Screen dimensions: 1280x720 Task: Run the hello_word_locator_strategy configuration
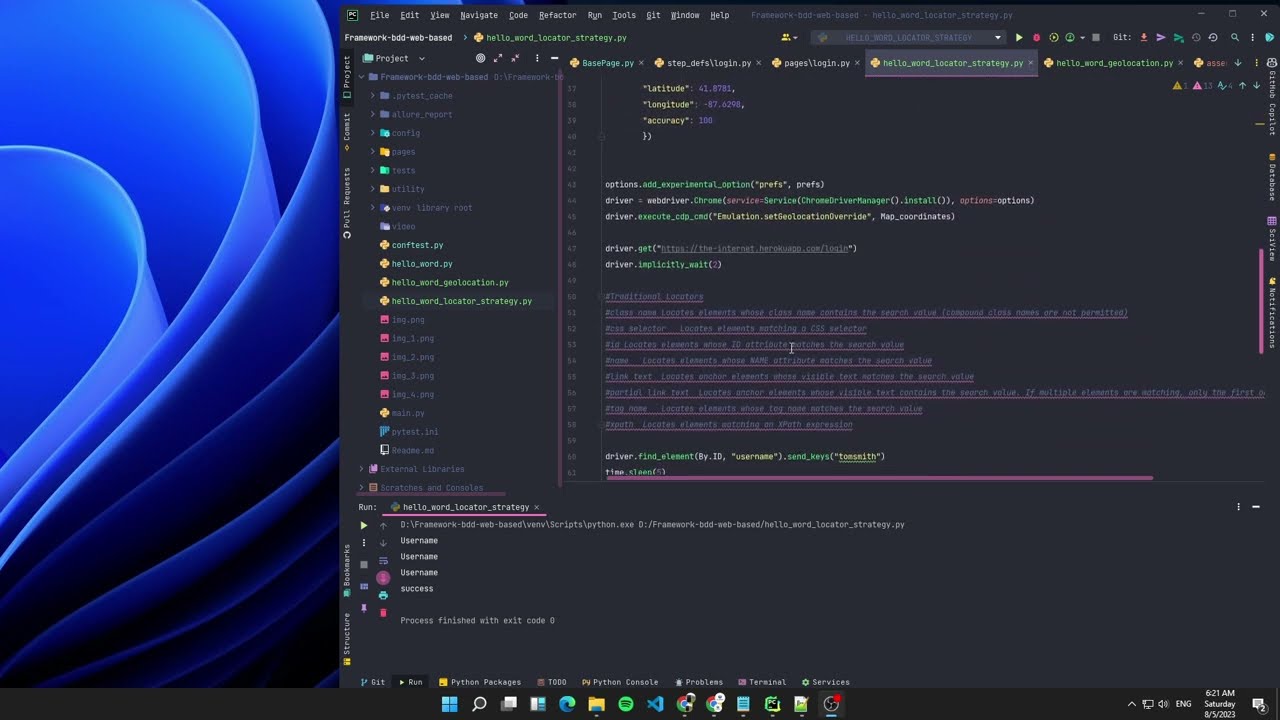(1019, 37)
